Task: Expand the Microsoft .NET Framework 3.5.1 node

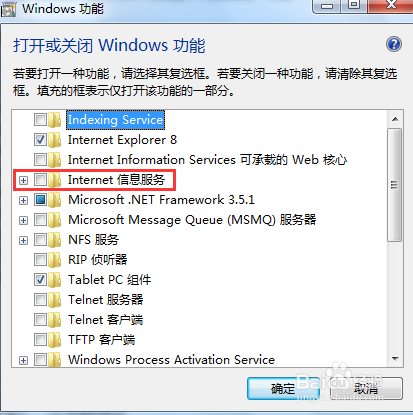Action: coord(23,200)
